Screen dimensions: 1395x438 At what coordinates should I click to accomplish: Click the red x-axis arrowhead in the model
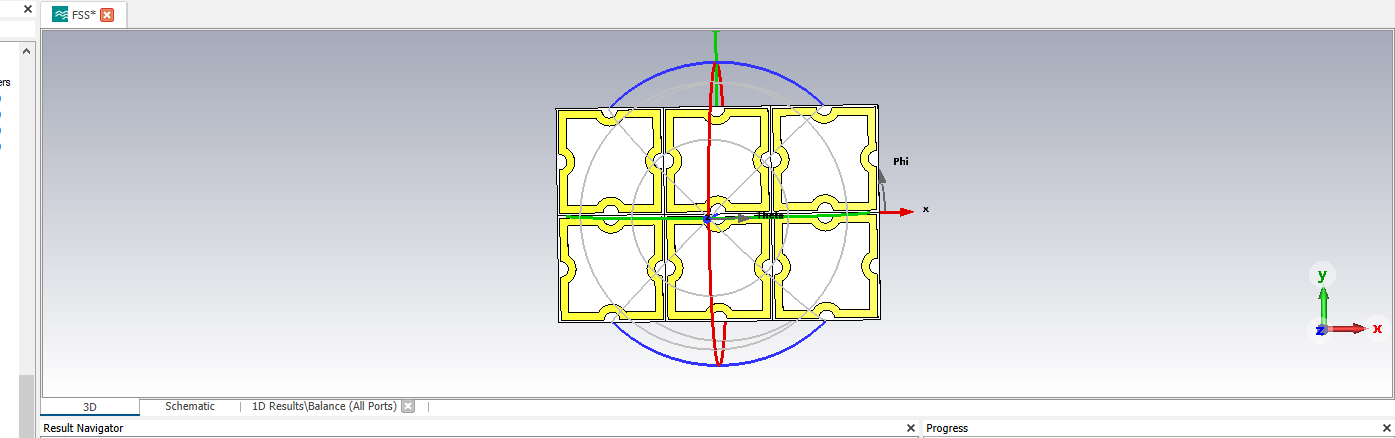click(906, 211)
